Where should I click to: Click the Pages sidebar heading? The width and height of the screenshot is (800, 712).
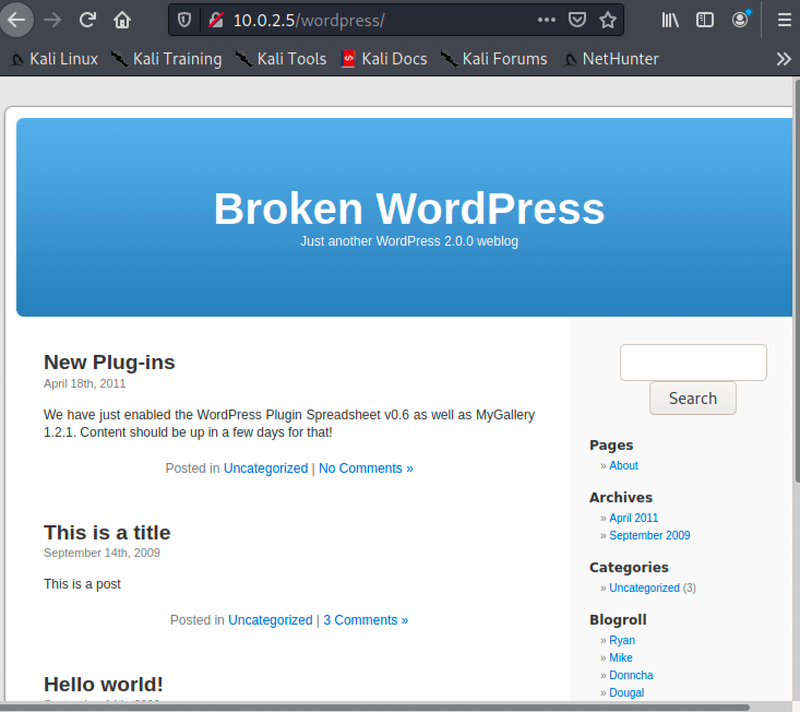[x=611, y=445]
